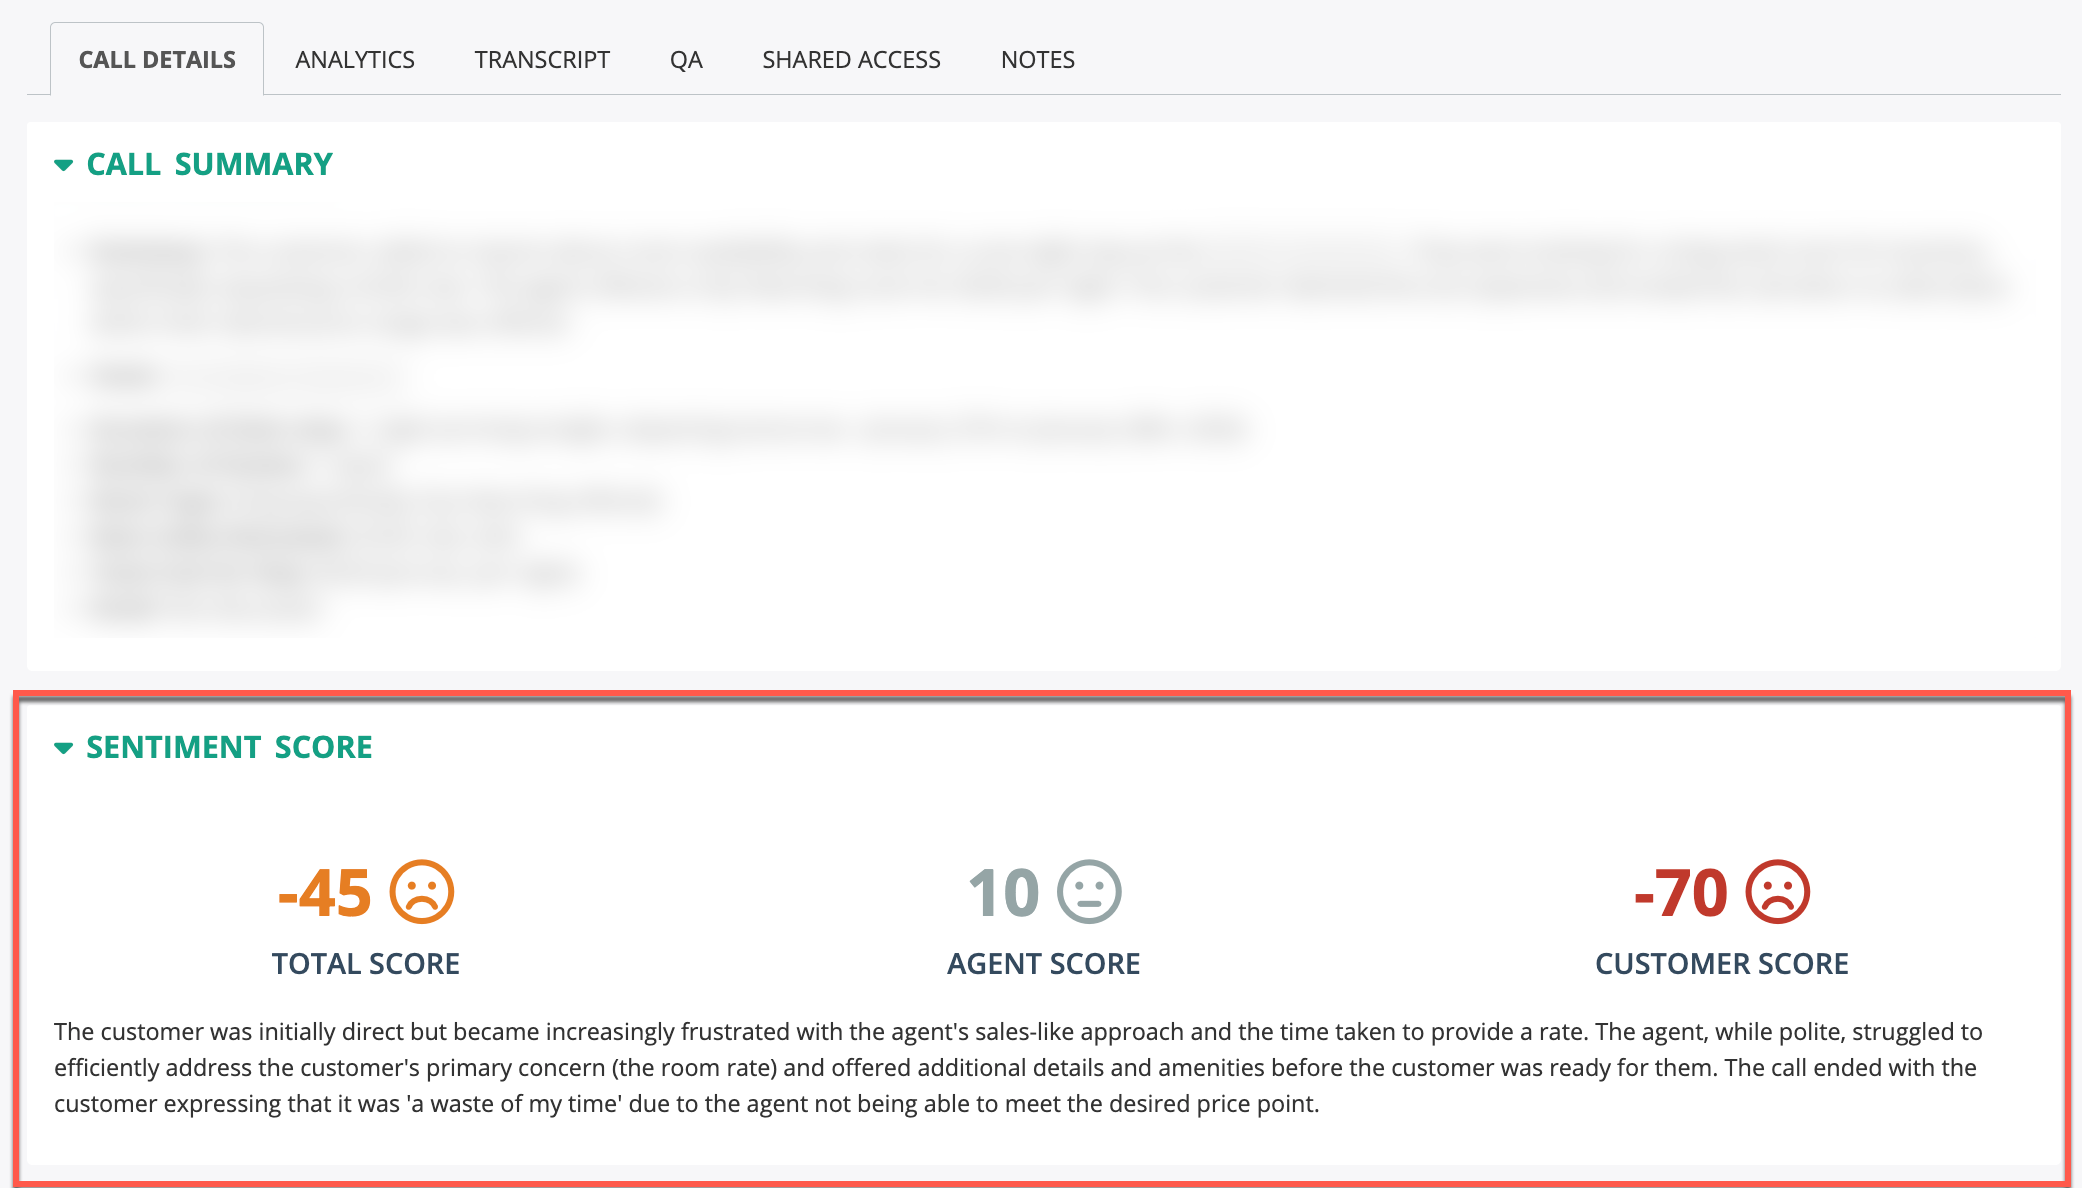Screen dimensions: 2082x1188
Task: Collapse the Sentiment Score section arrow
Action: (x=64, y=748)
